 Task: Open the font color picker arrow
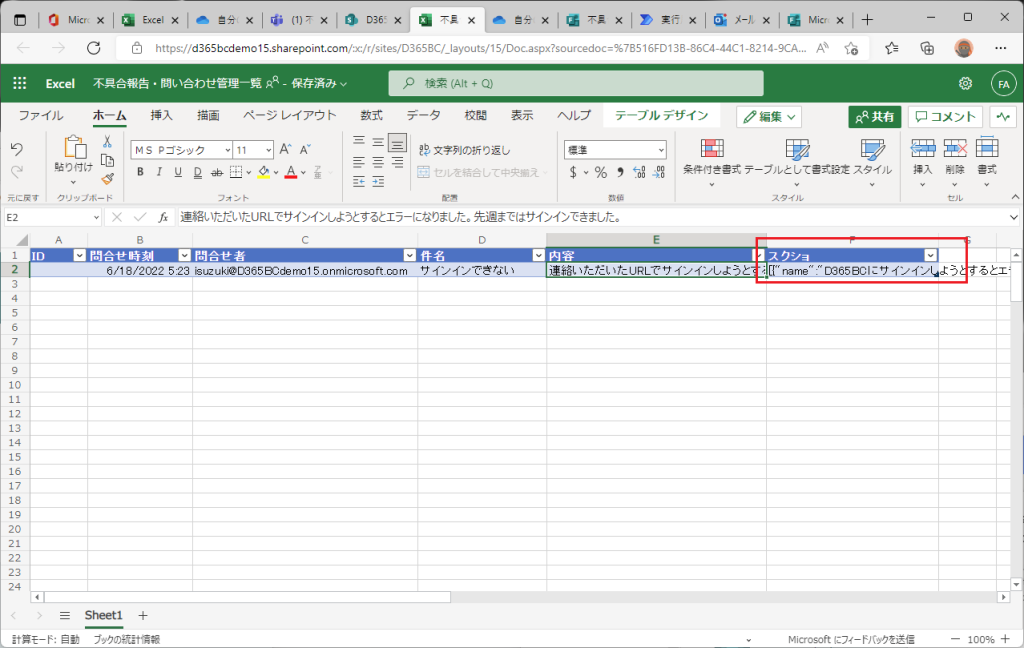305,172
